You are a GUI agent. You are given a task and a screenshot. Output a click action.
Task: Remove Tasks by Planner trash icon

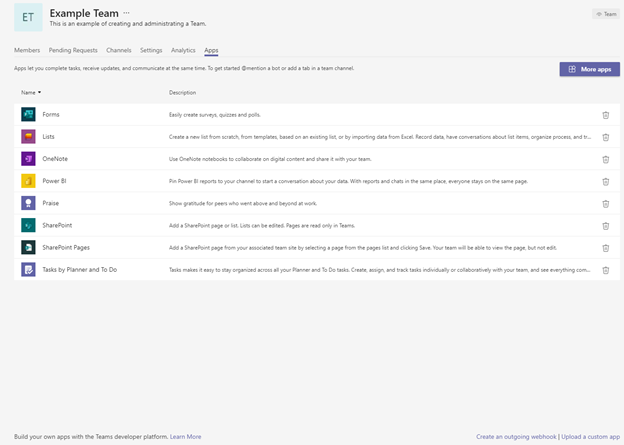point(606,270)
